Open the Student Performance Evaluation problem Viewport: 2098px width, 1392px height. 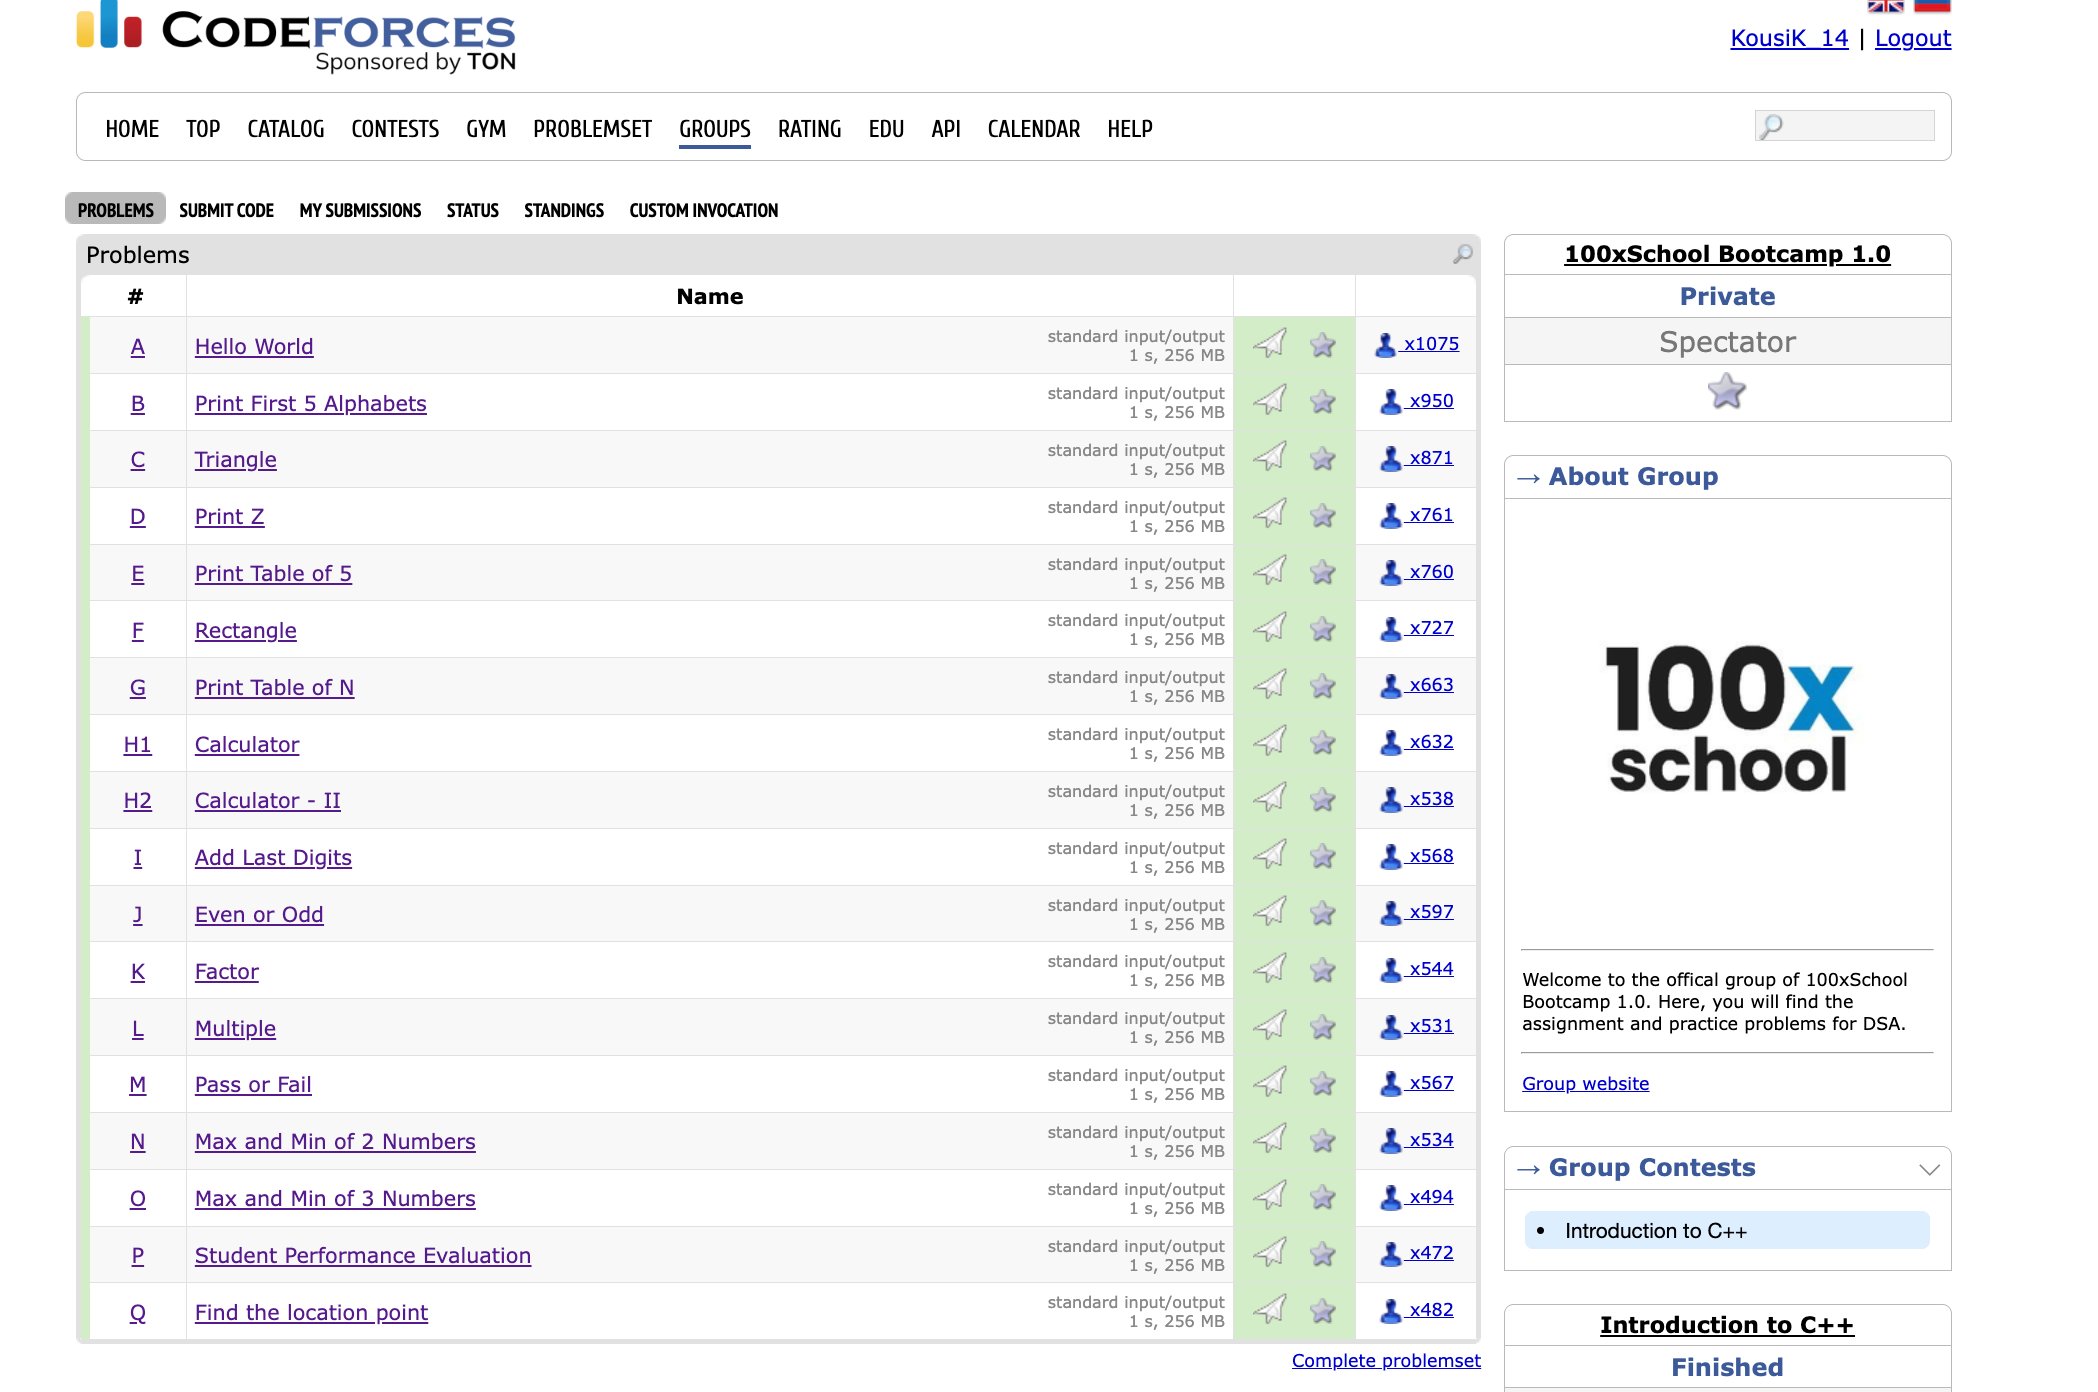tap(362, 1255)
